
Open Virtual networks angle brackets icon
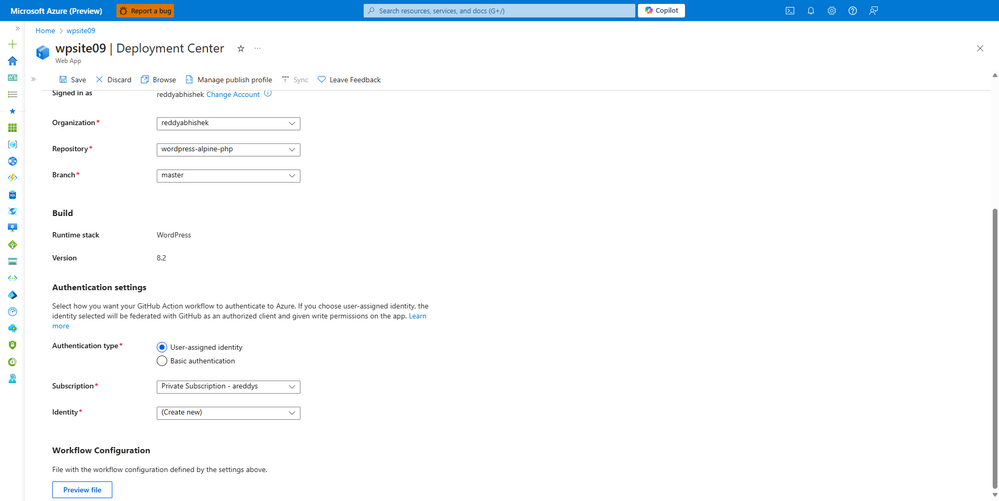point(12,279)
